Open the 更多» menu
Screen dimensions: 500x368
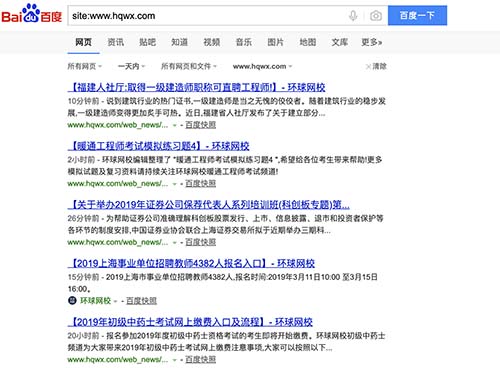pyautogui.click(x=372, y=42)
